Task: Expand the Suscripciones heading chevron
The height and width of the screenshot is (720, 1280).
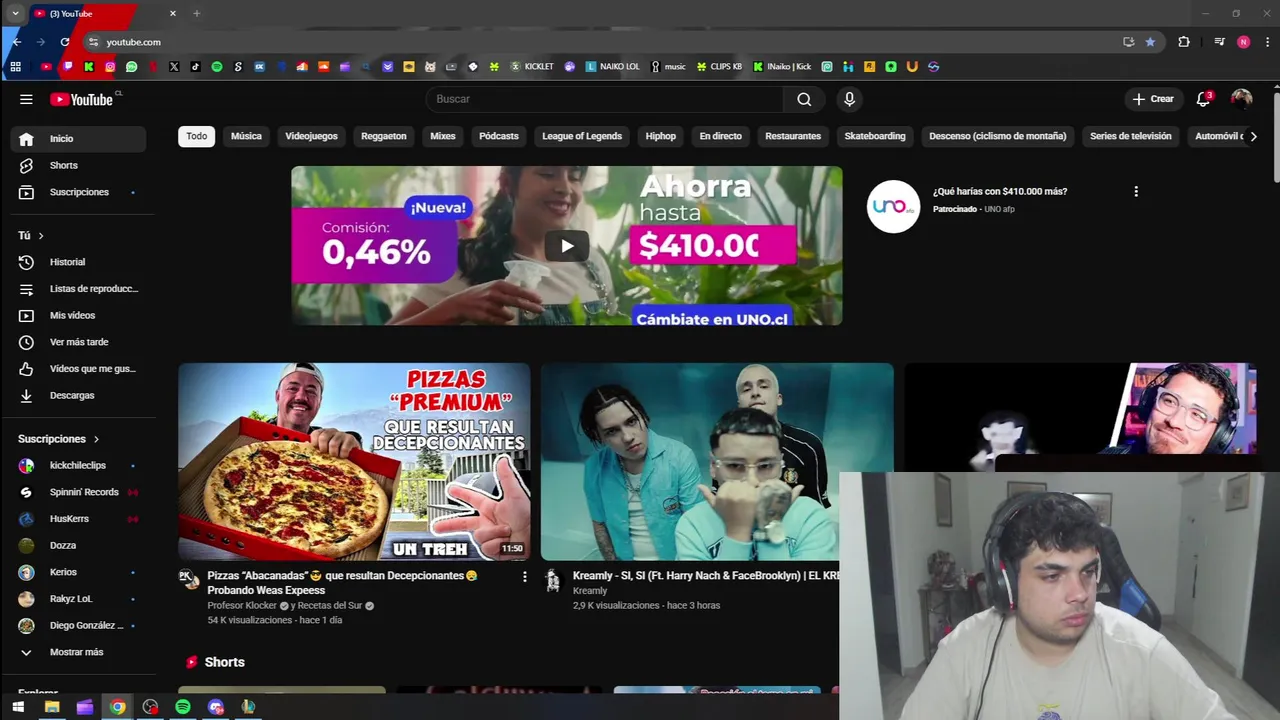Action: pyautogui.click(x=97, y=439)
